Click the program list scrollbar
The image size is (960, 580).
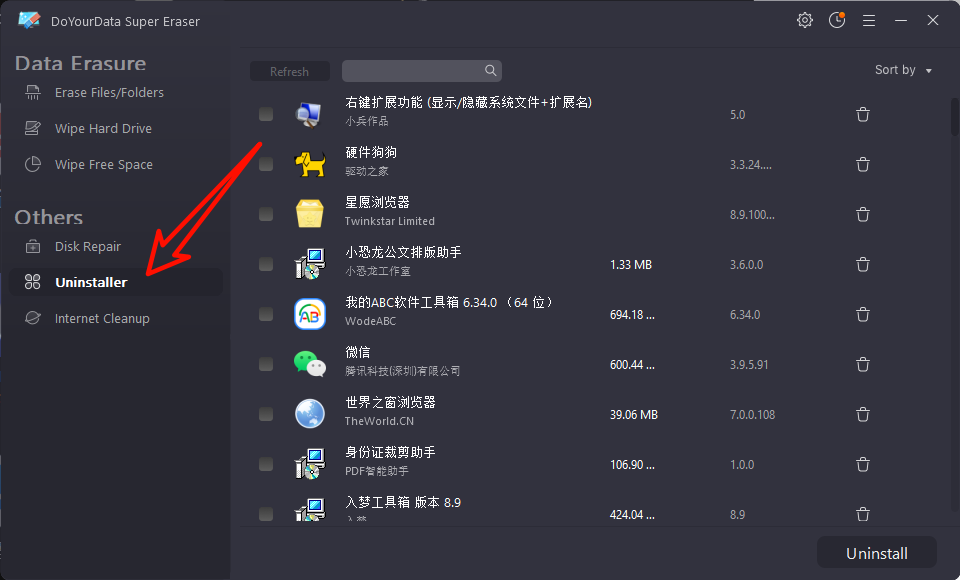[954, 116]
